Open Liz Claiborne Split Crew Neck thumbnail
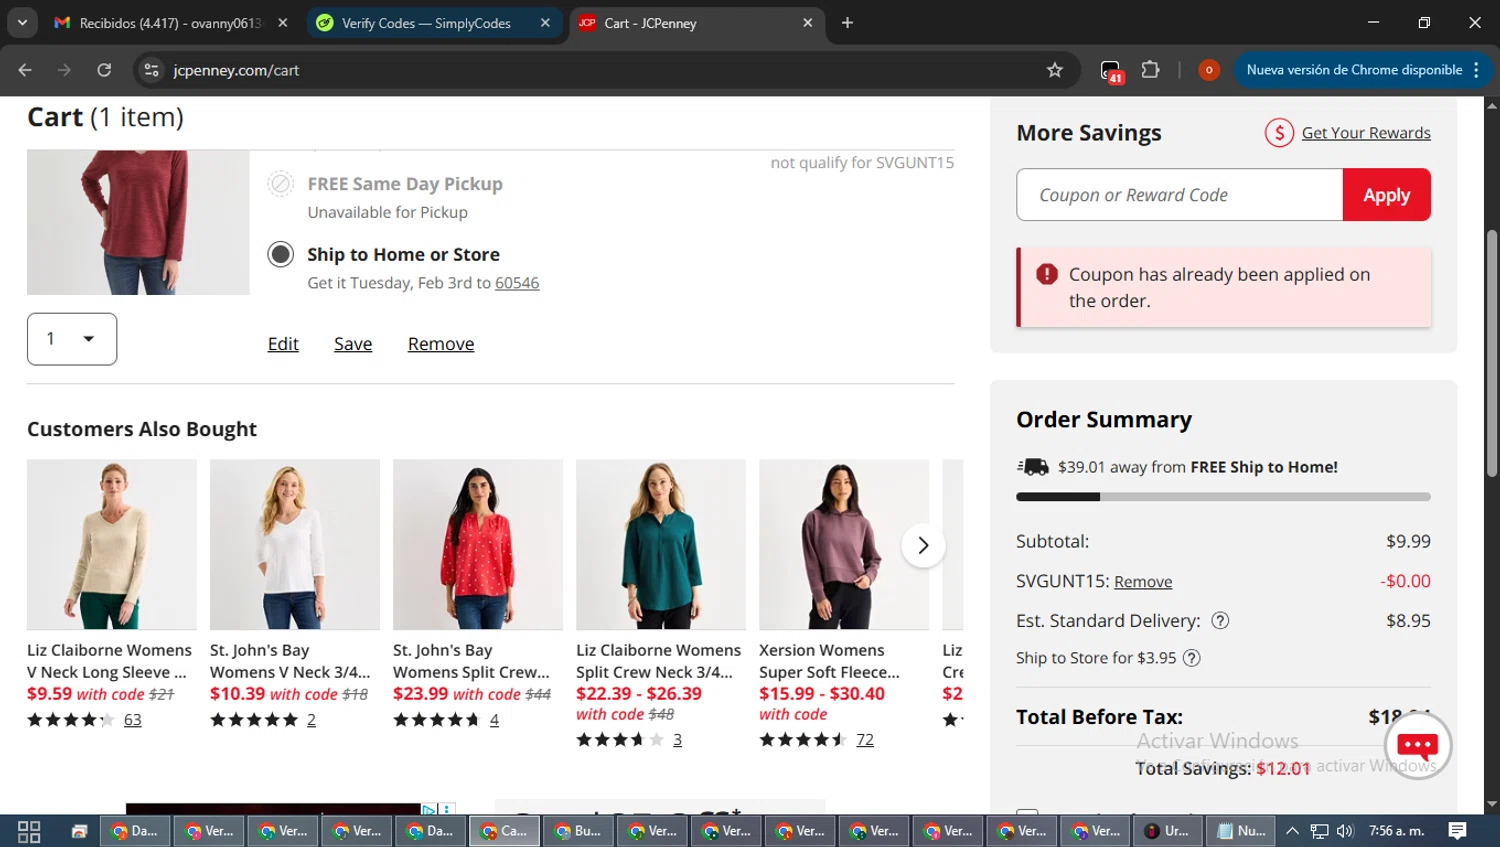Viewport: 1500px width, 847px height. coord(661,545)
